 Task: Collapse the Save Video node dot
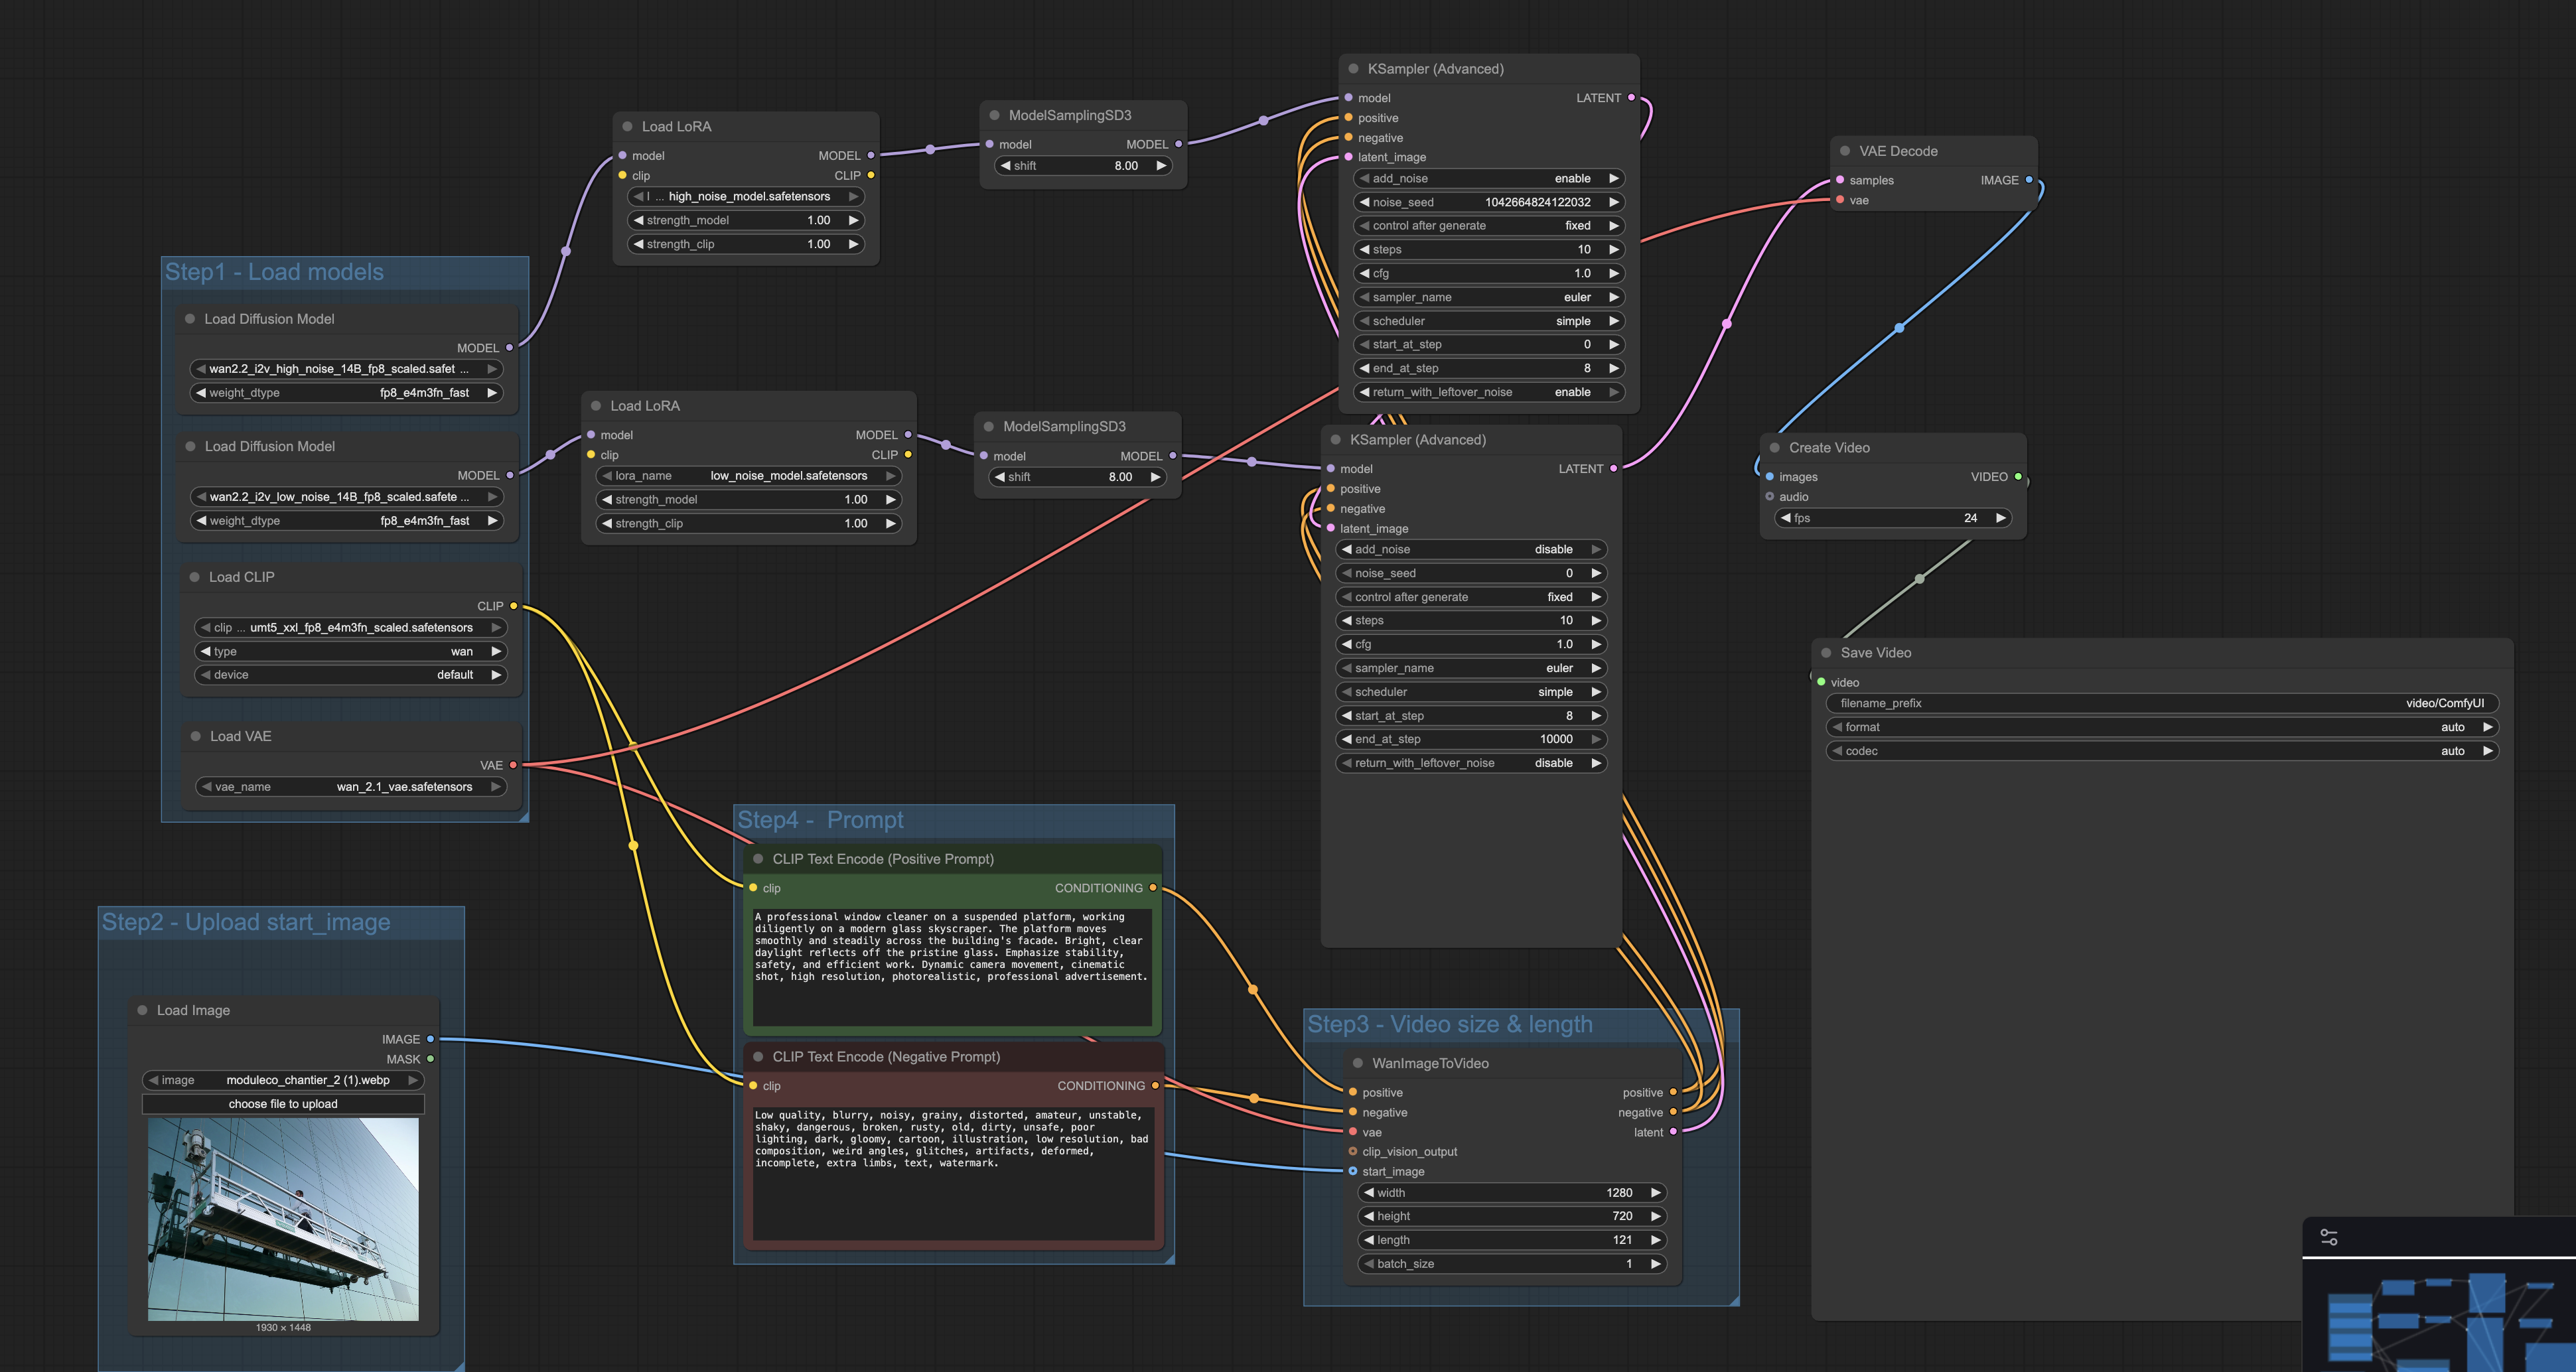tap(1826, 652)
